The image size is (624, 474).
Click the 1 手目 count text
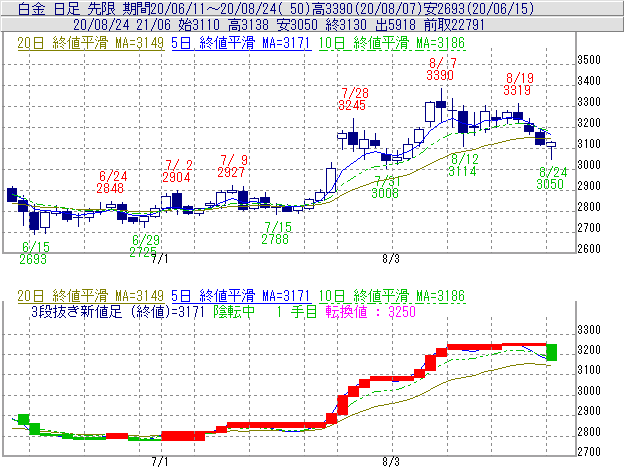(x=296, y=312)
